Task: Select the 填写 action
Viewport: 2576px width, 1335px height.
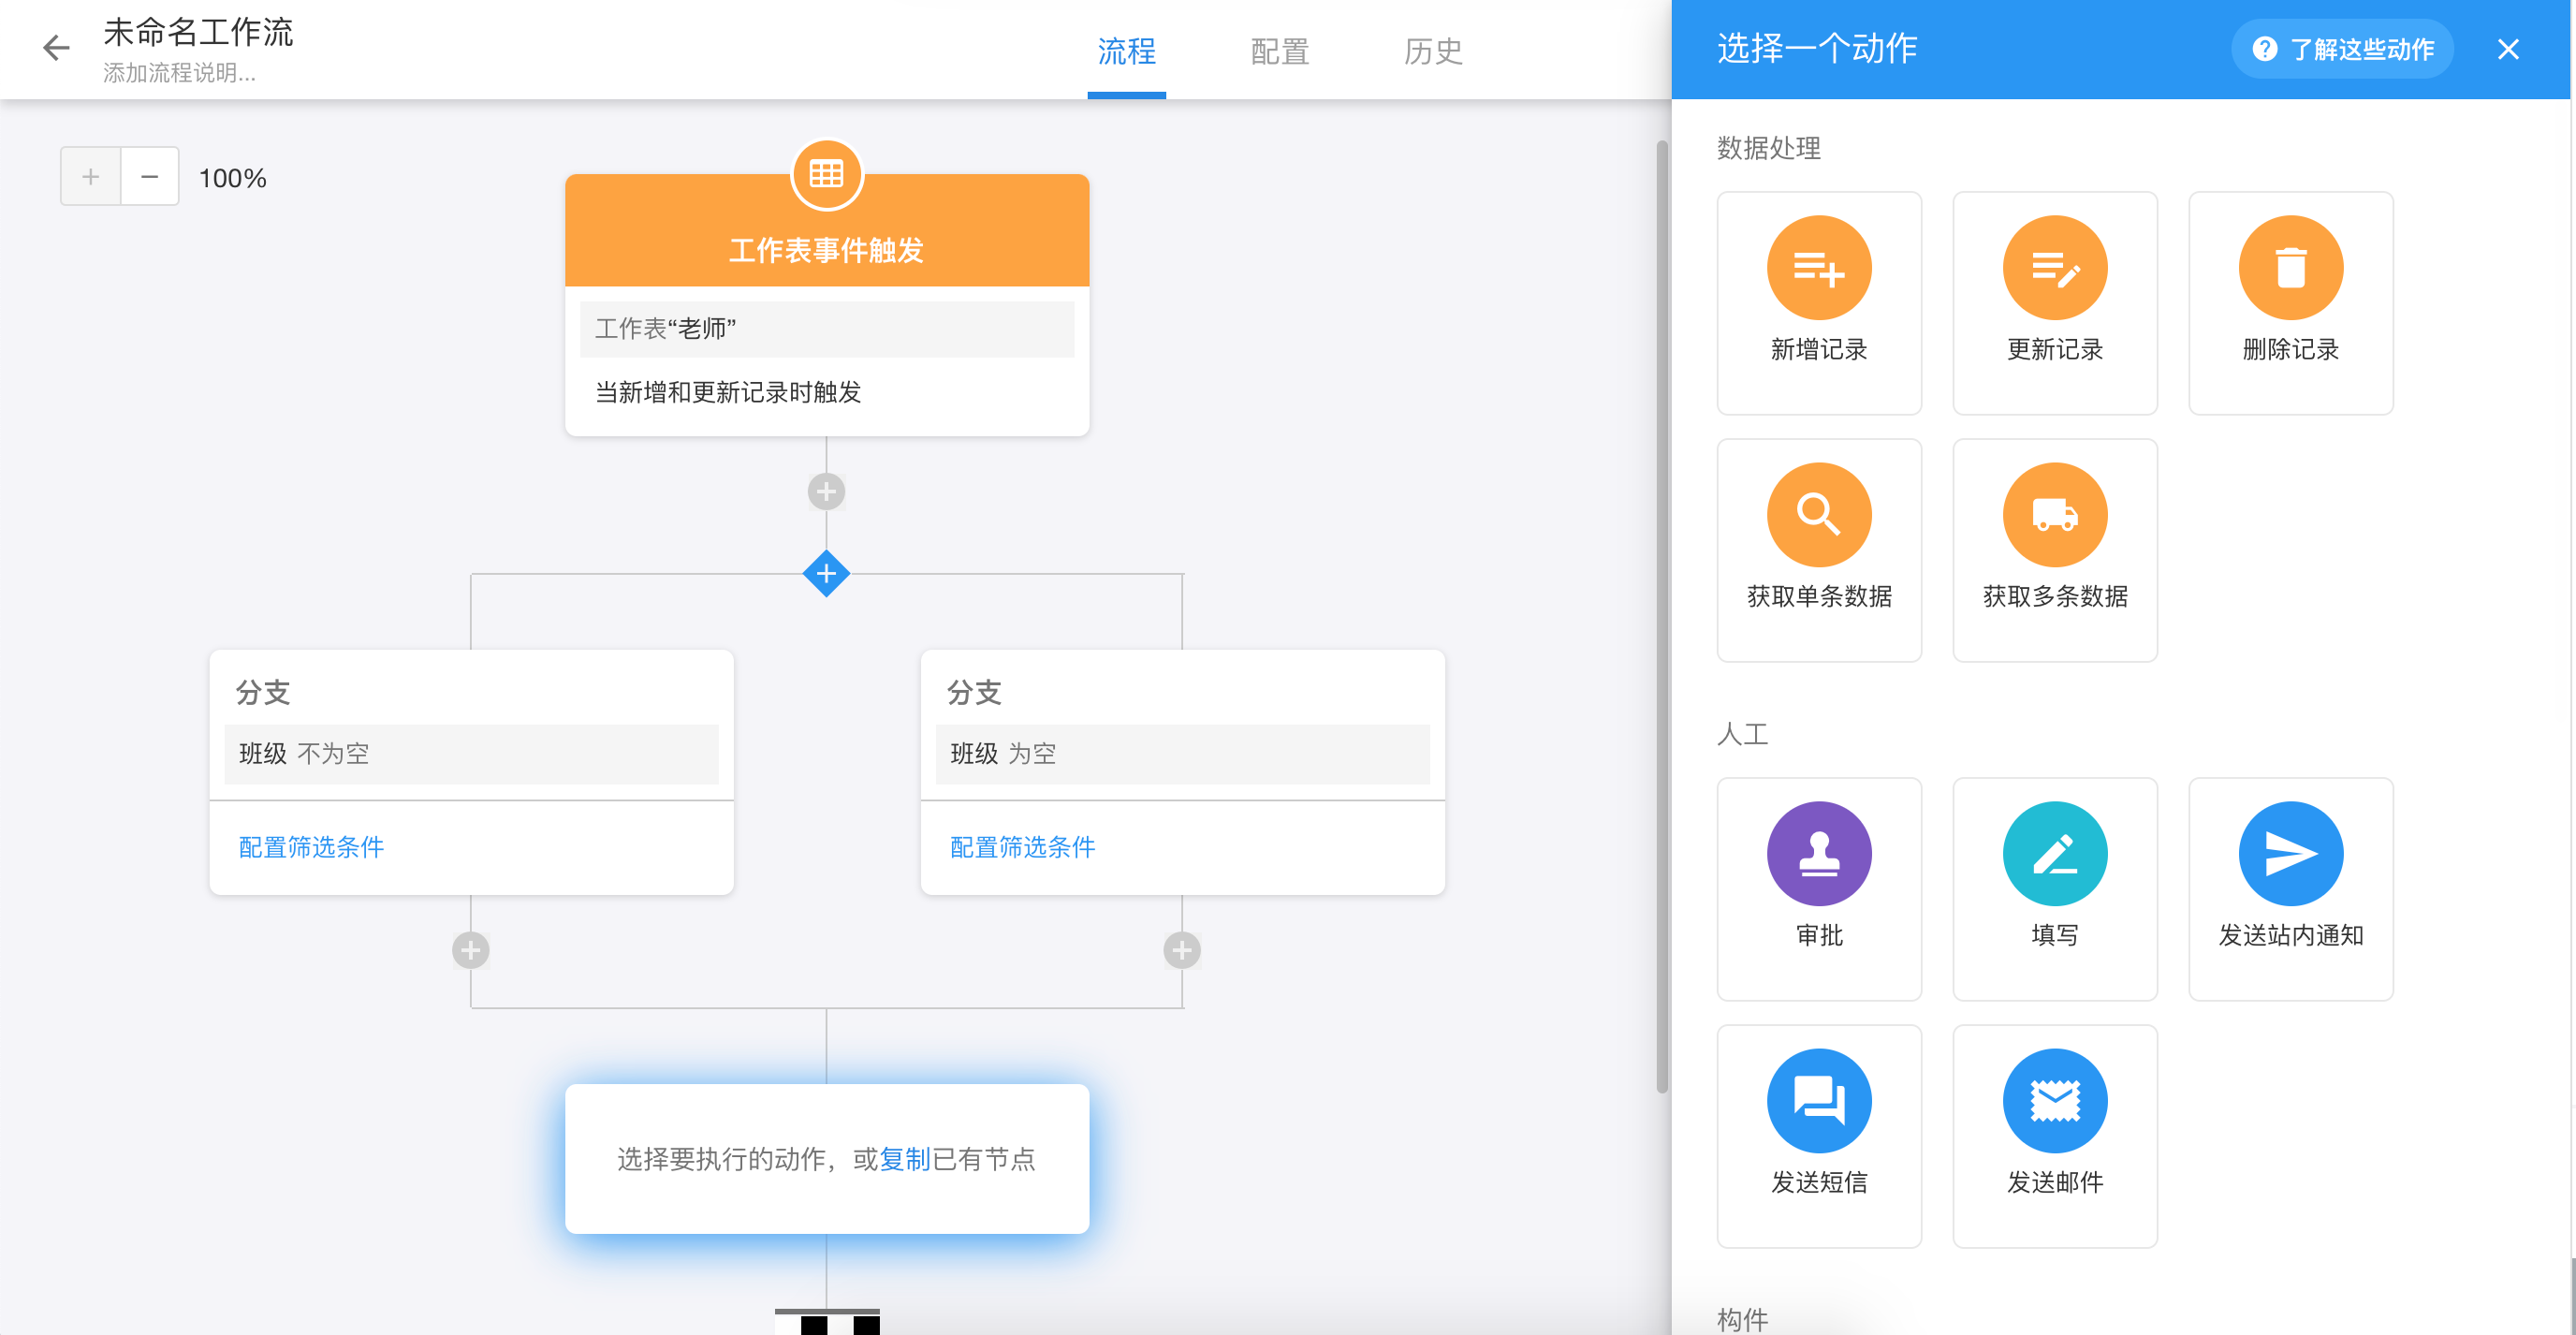Action: pos(2054,888)
